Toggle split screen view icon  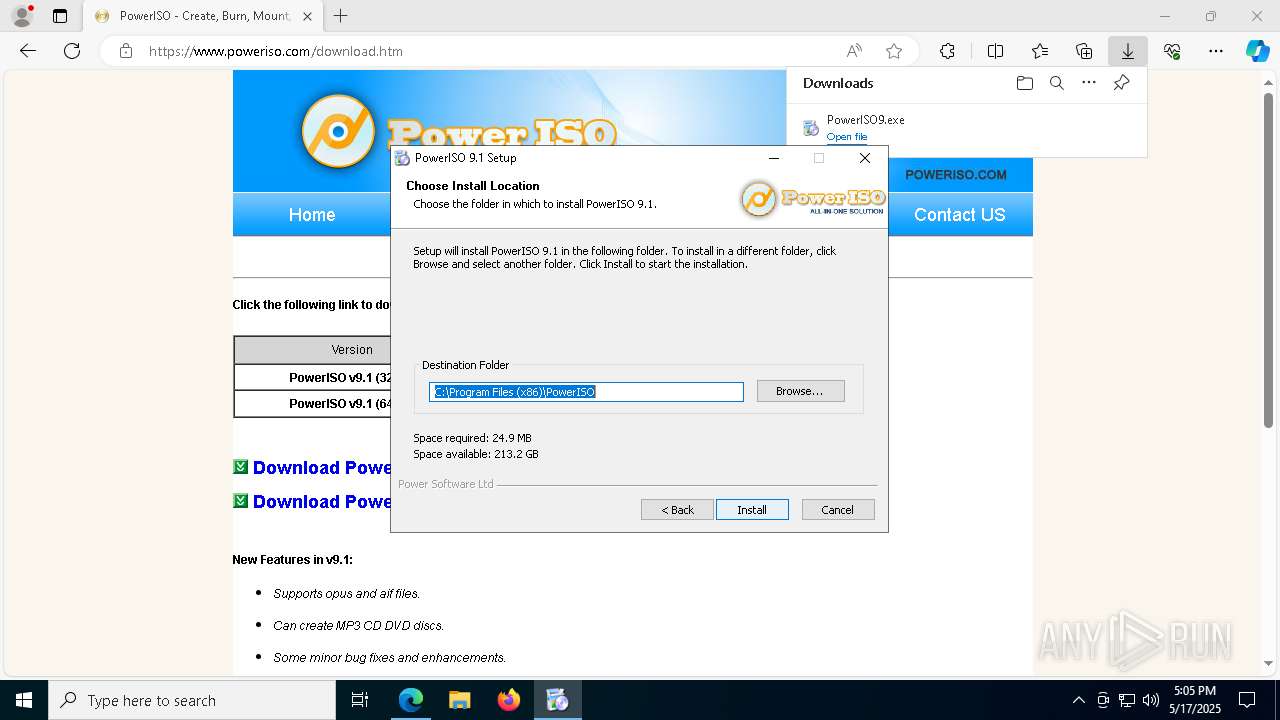pos(996,51)
